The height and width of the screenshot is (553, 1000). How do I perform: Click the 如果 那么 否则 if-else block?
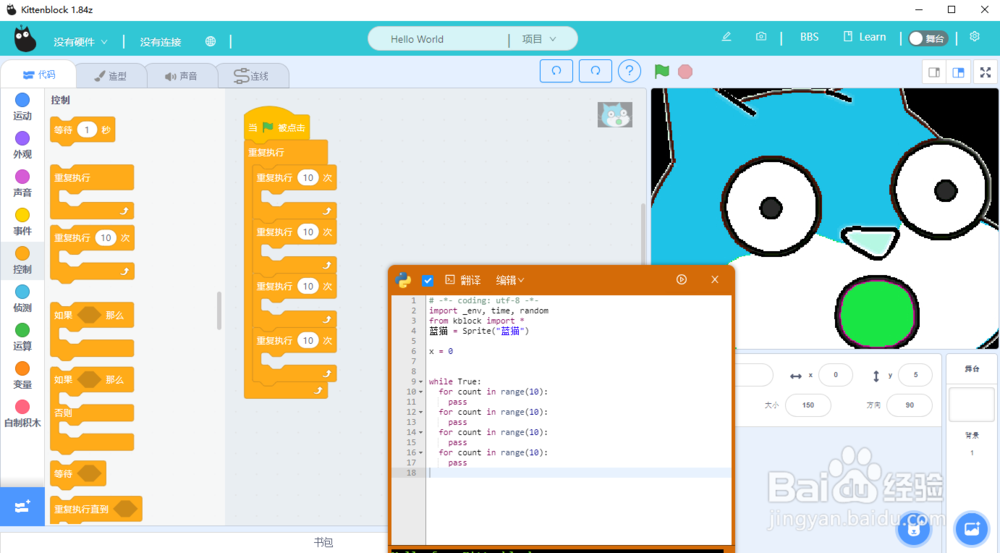click(92, 410)
